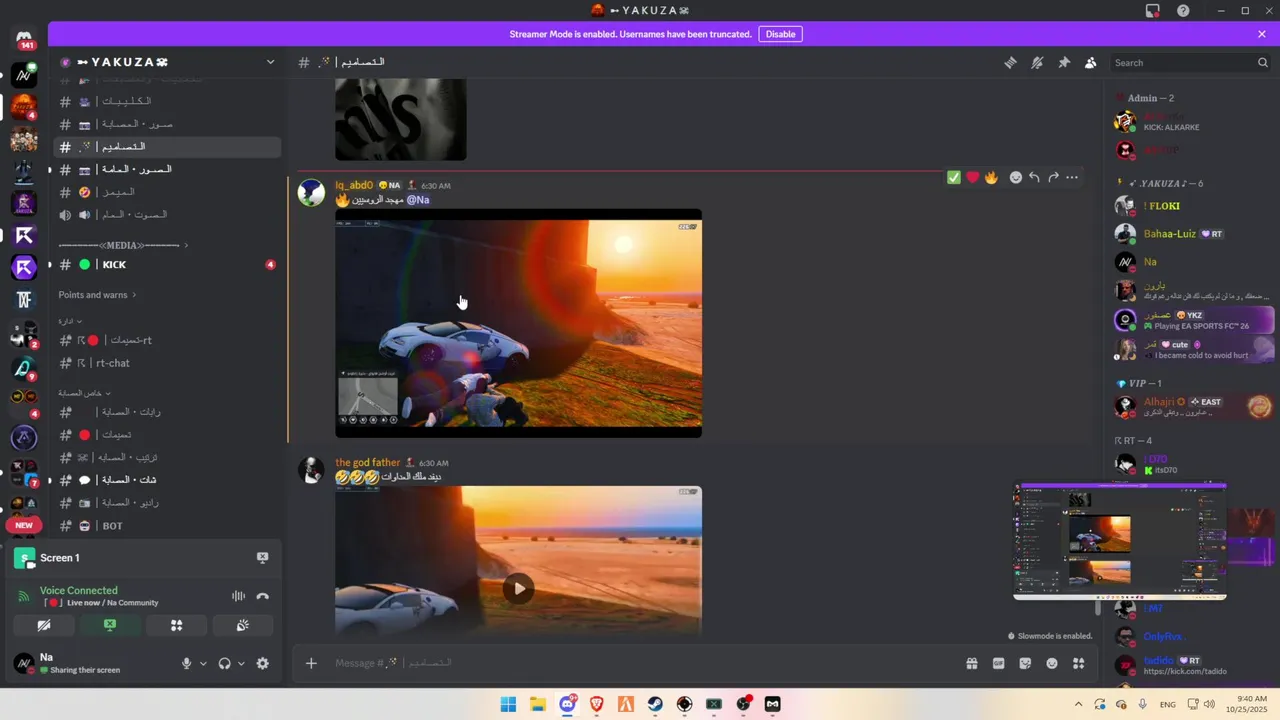The width and height of the screenshot is (1280, 720).
Task: Open tadido in member list
Action: click(1158, 661)
